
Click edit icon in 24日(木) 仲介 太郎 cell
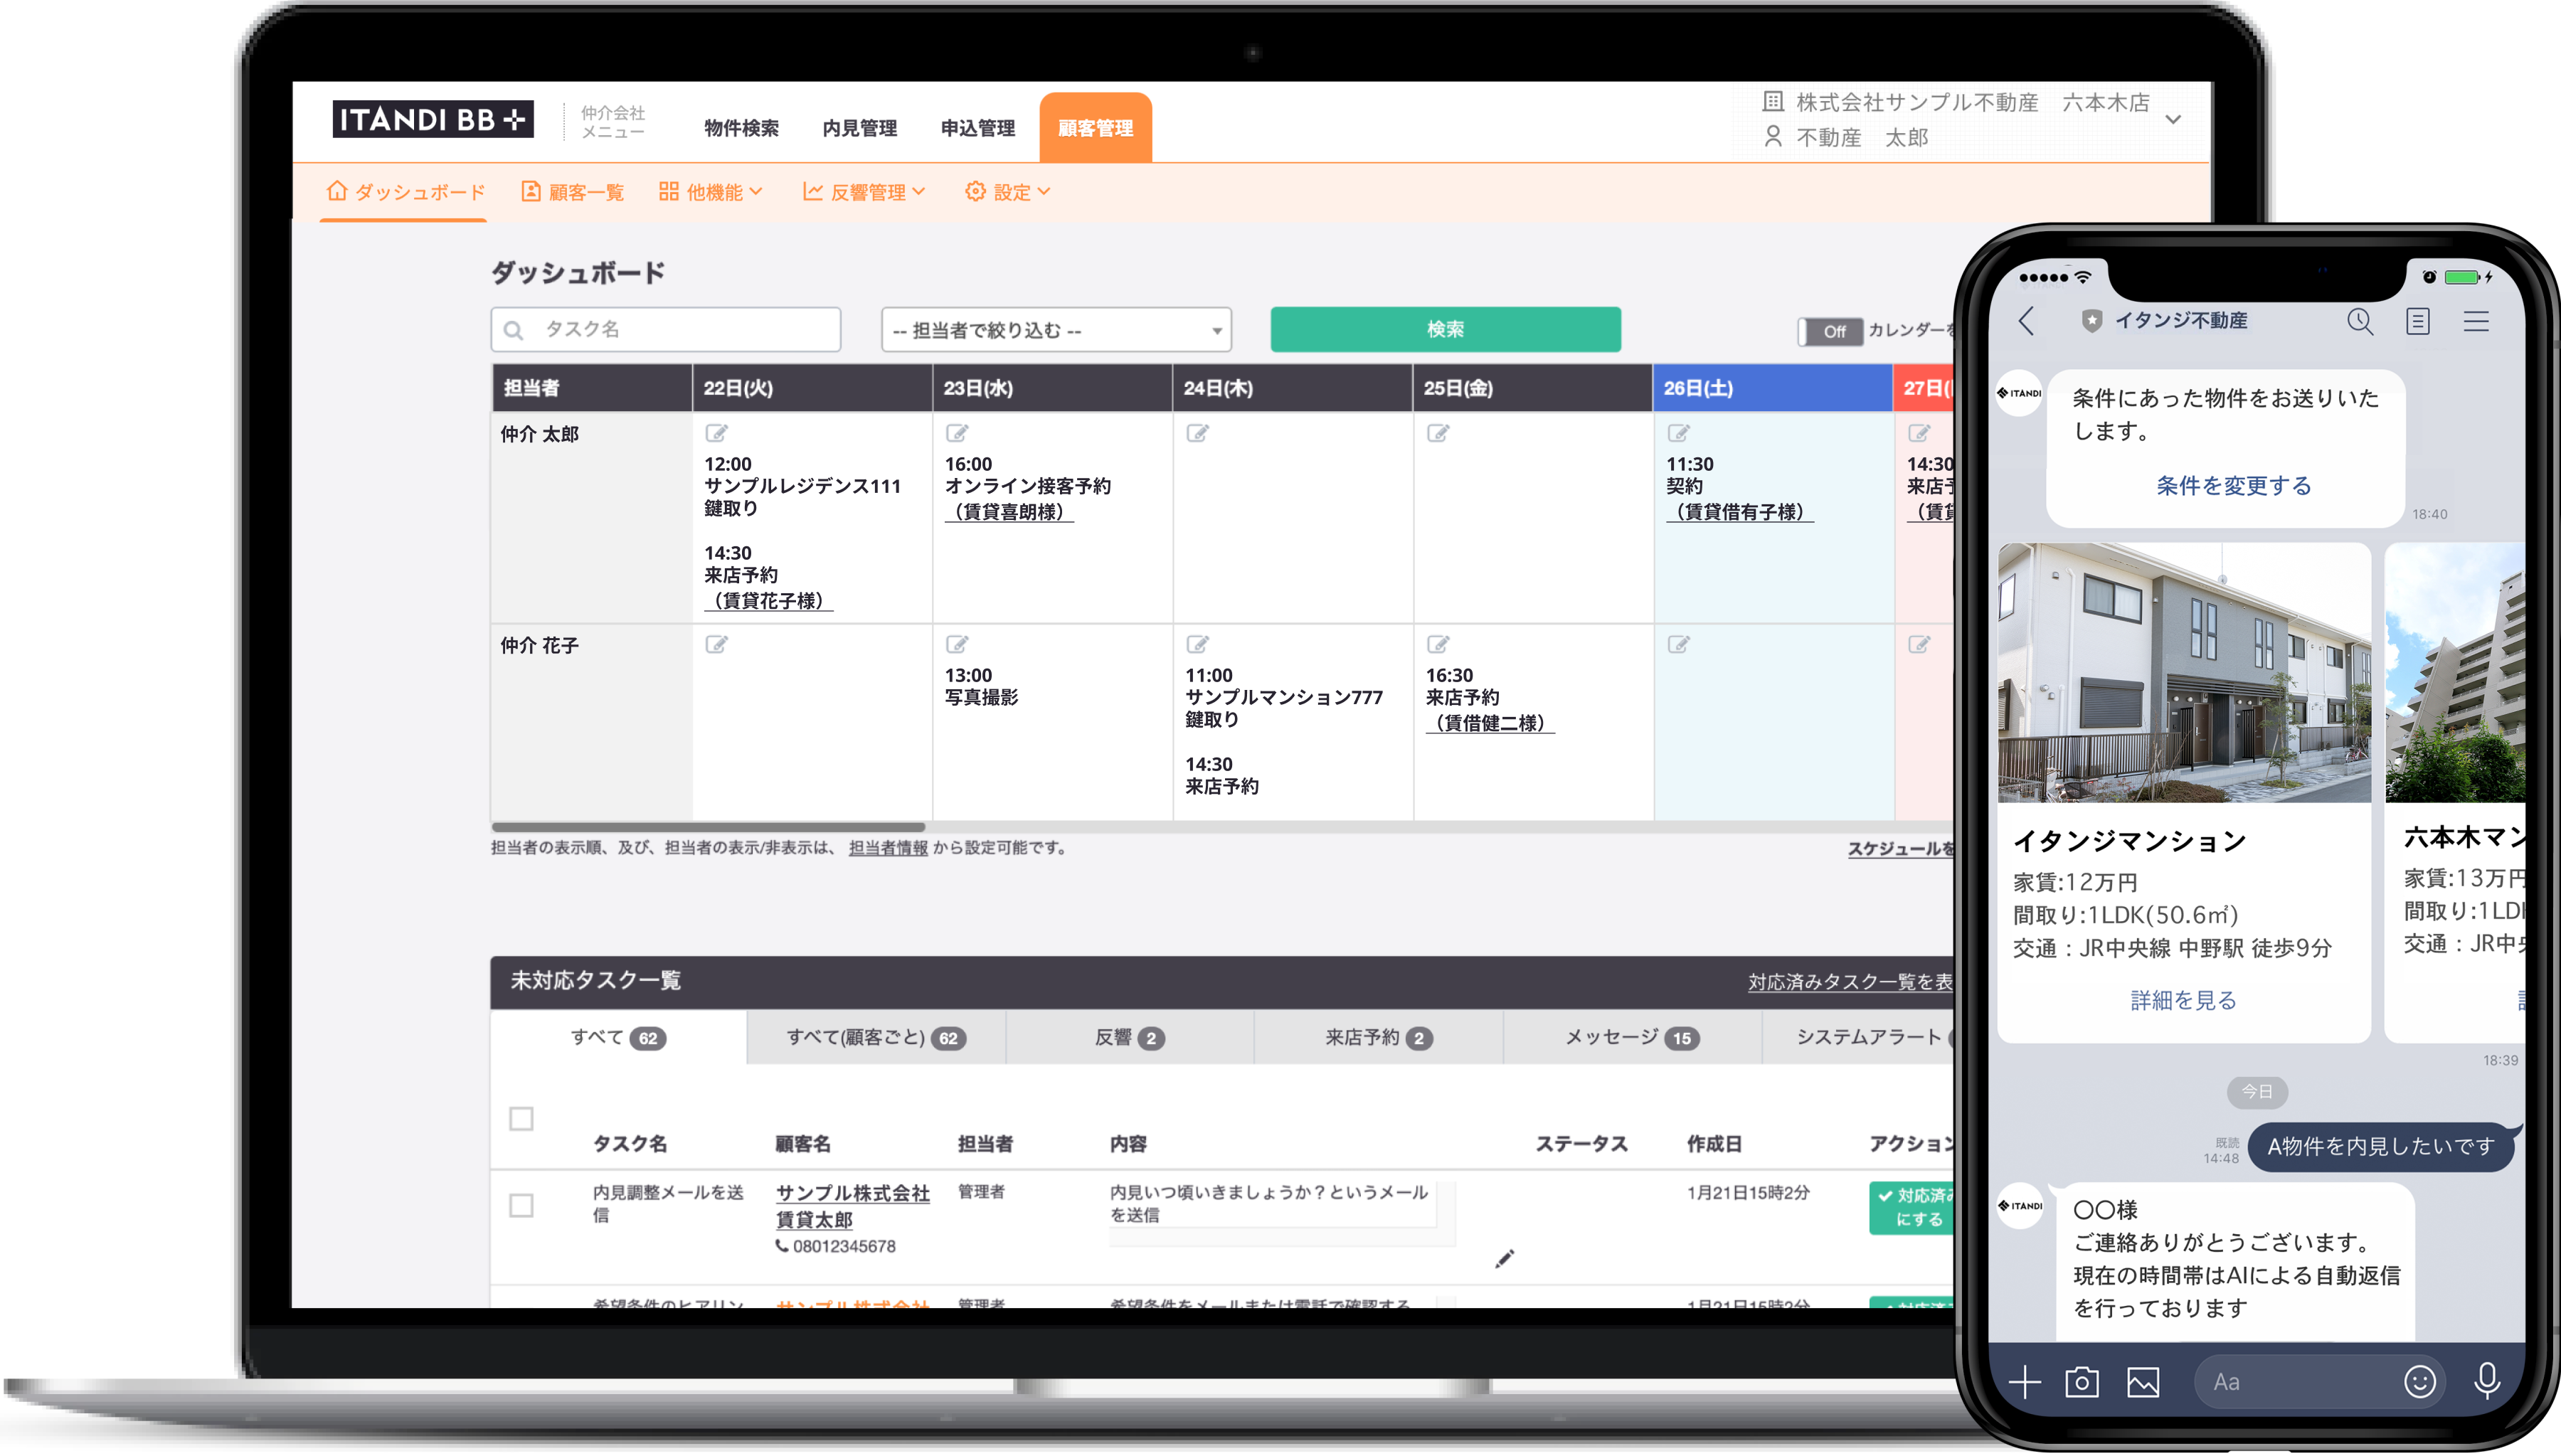point(1197,433)
